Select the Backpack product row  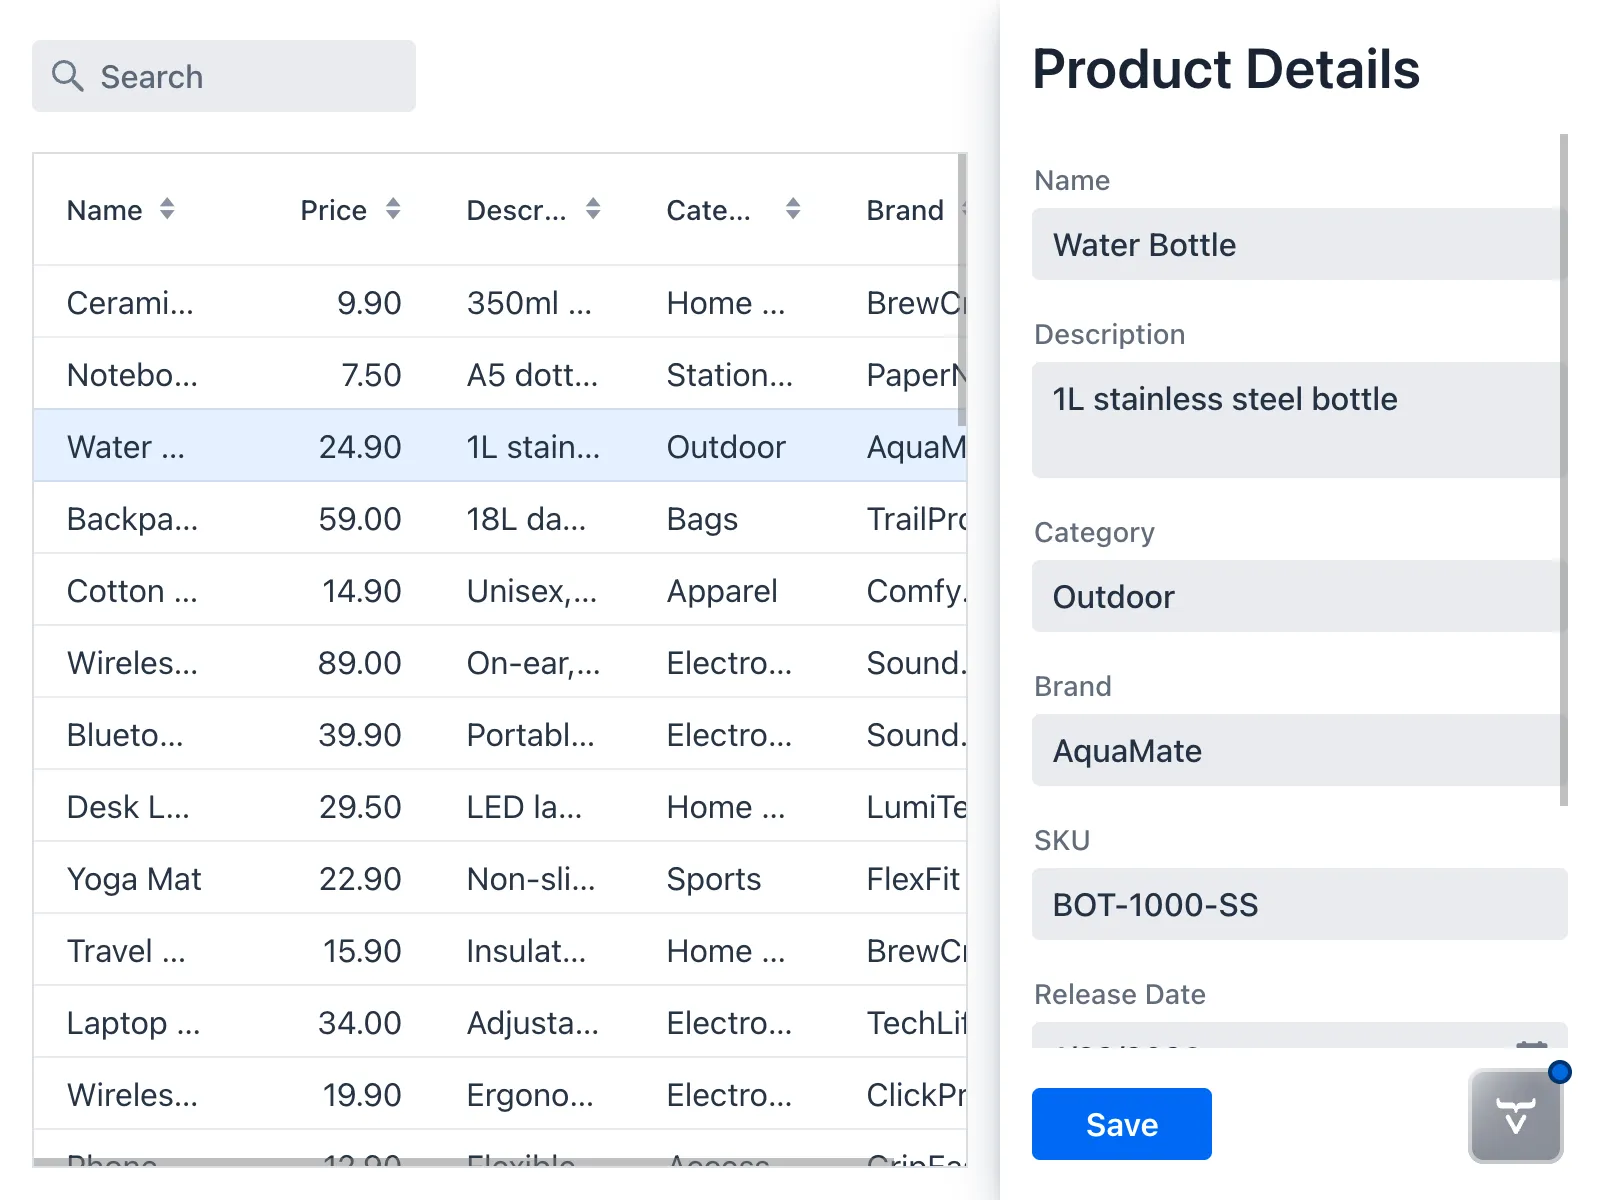point(400,518)
